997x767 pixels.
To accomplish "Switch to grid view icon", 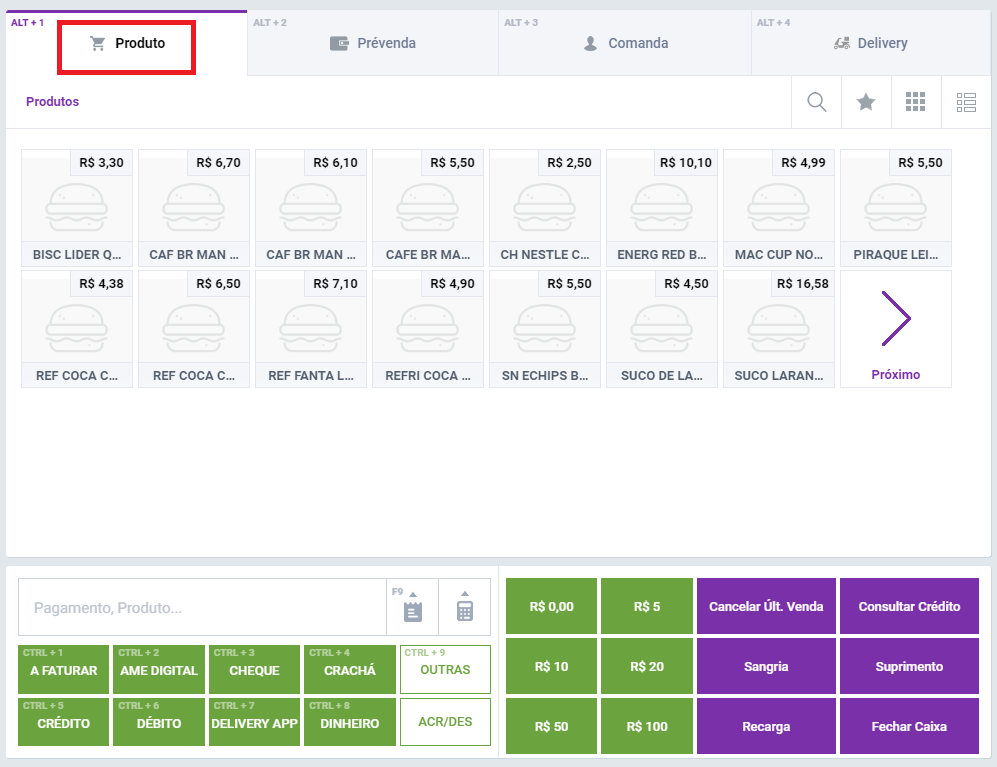I will click(915, 102).
